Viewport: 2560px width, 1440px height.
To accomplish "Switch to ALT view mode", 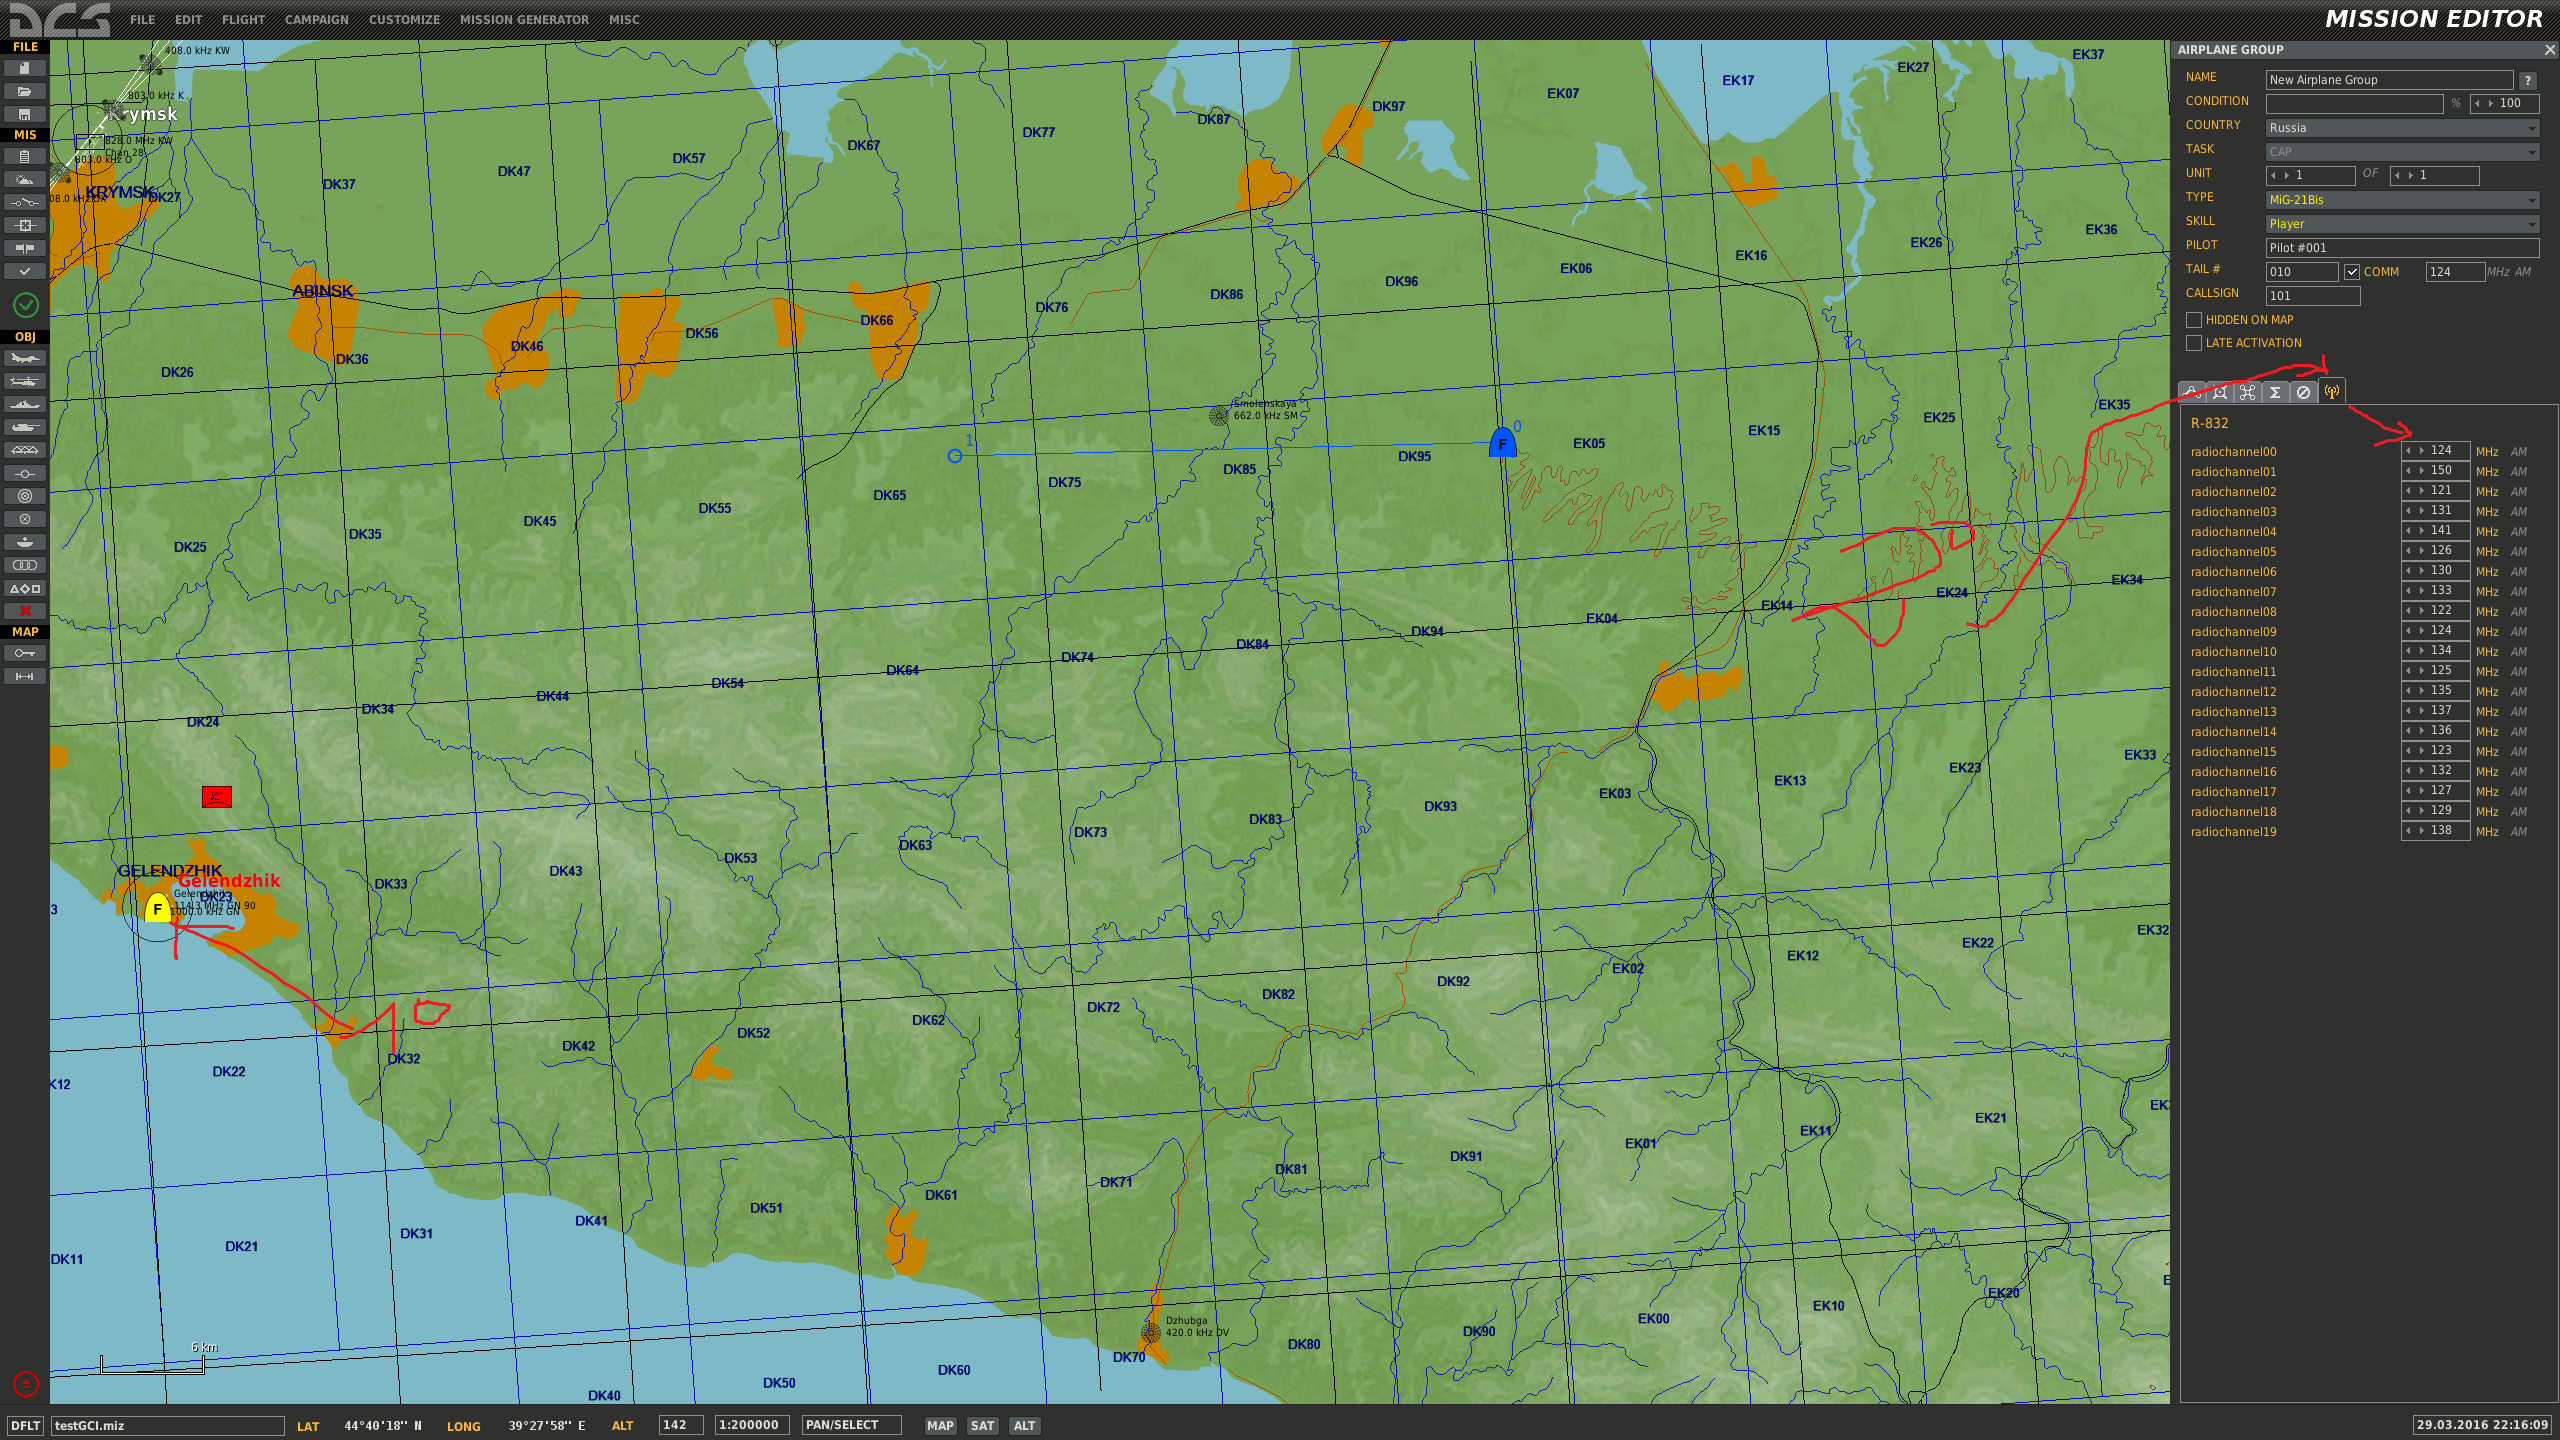I will click(1024, 1425).
